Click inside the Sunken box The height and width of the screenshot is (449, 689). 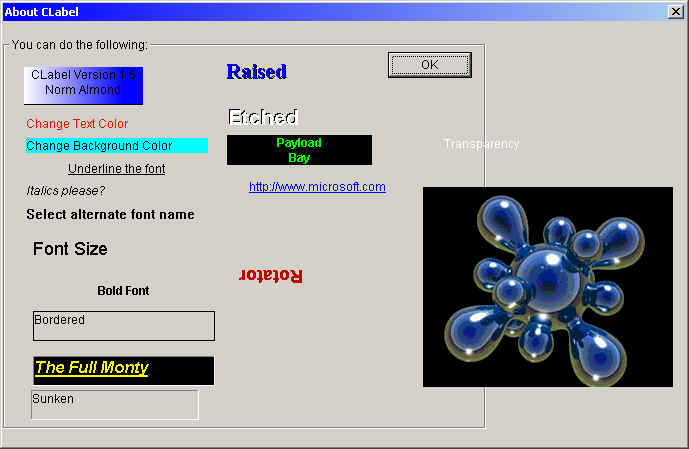(115, 405)
